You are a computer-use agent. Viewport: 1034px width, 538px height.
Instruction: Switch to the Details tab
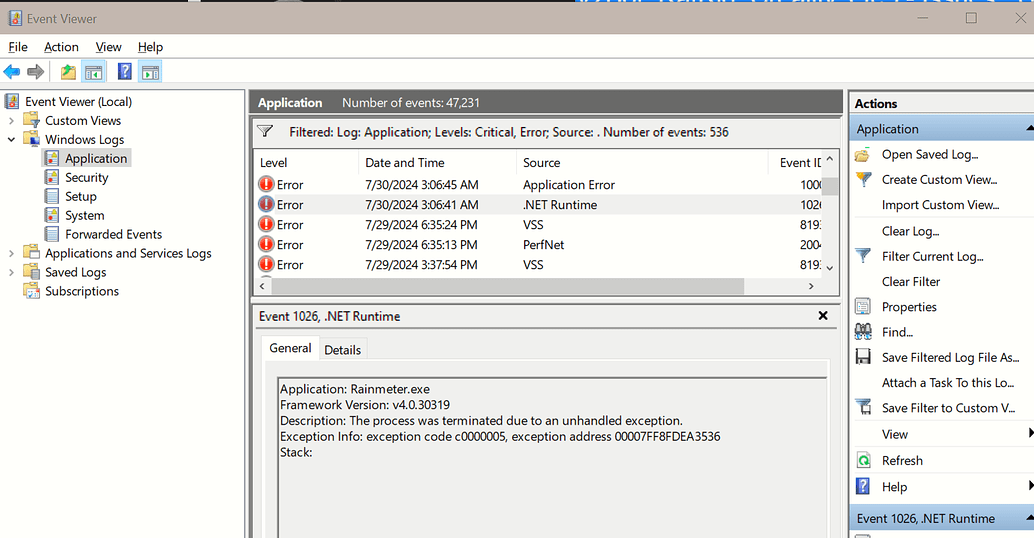(342, 350)
